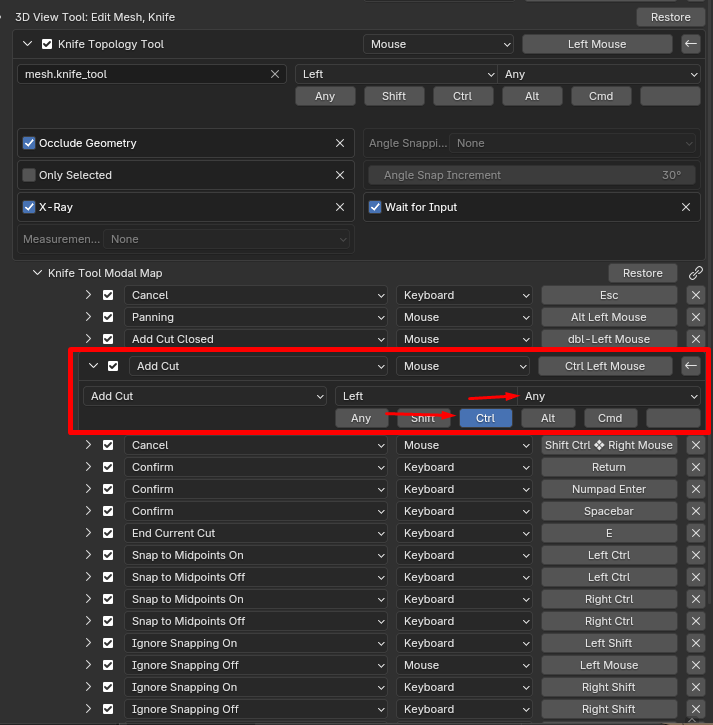
Task: Disable the highlighted Ctrl modifier for Add Cut
Action: pyautogui.click(x=486, y=418)
